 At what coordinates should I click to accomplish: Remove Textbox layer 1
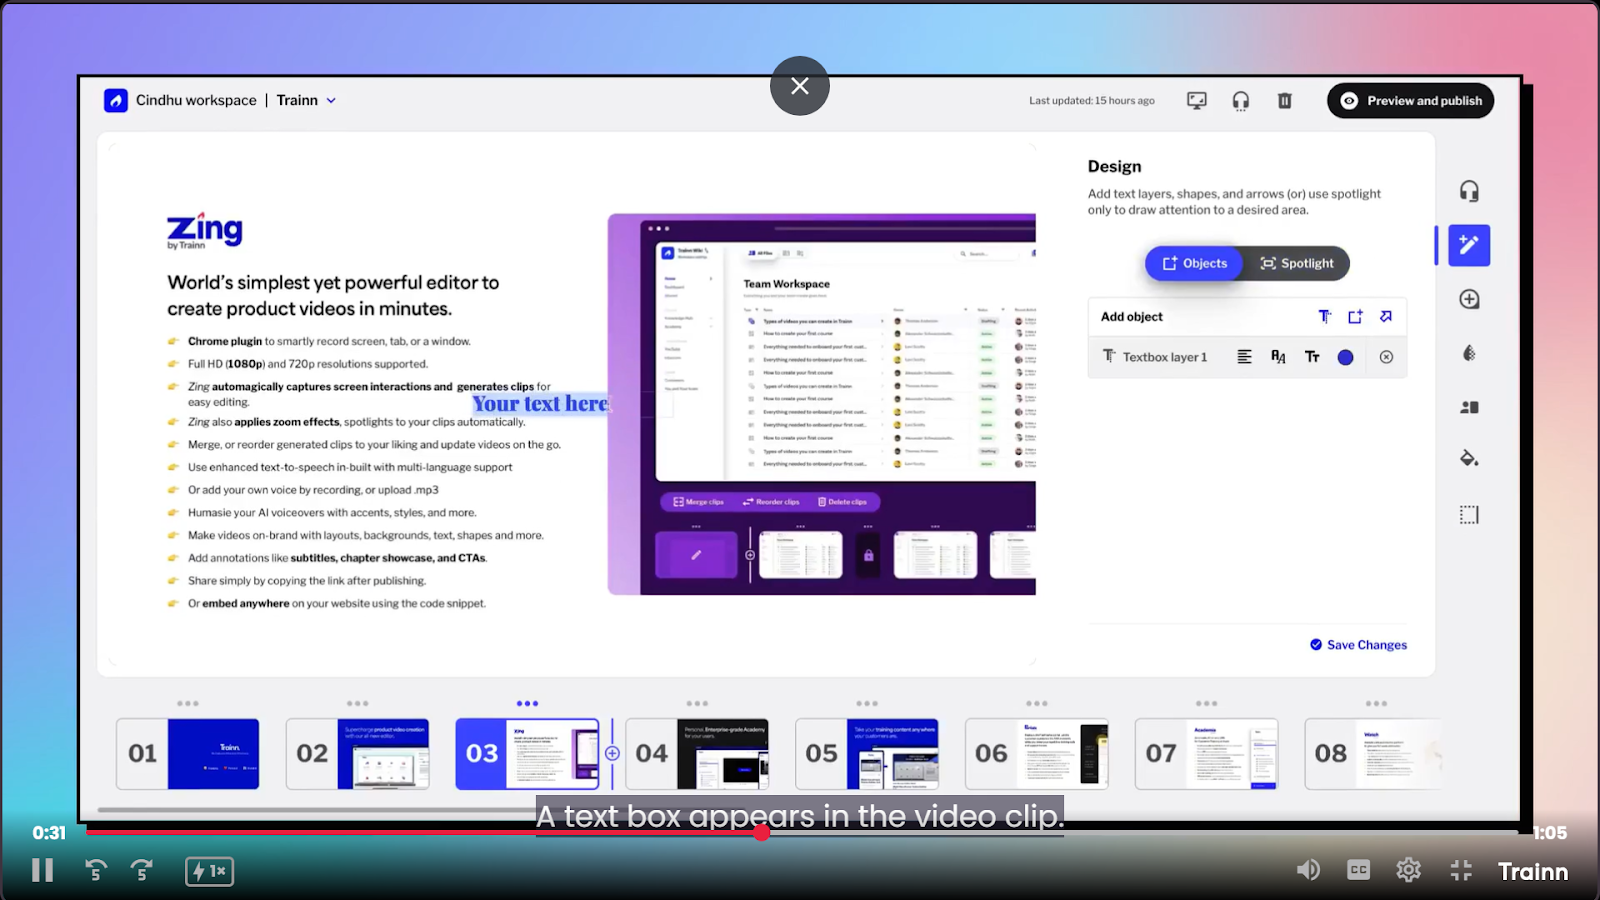point(1386,357)
